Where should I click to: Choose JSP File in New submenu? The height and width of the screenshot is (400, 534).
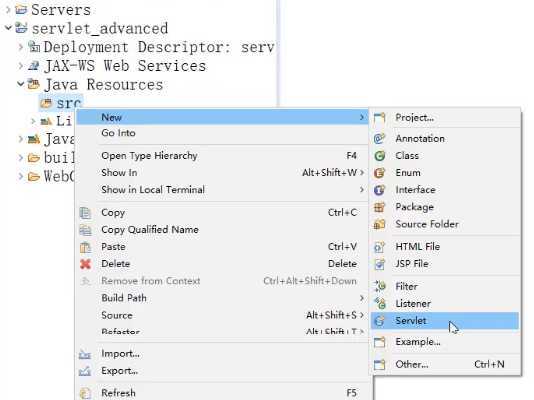click(x=445, y=264)
